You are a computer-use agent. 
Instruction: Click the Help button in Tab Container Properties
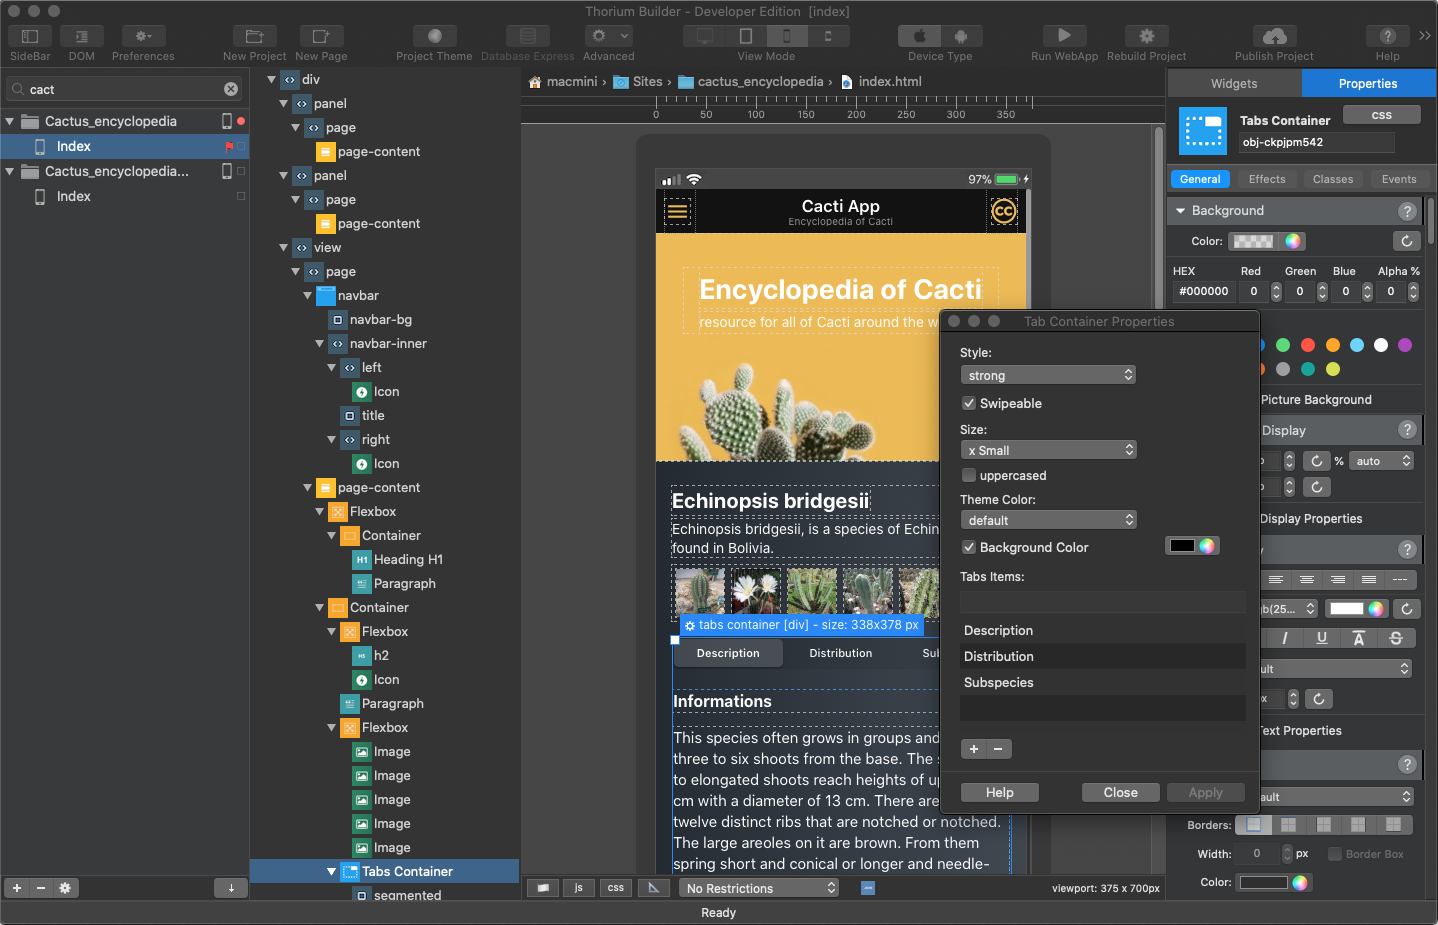click(999, 792)
